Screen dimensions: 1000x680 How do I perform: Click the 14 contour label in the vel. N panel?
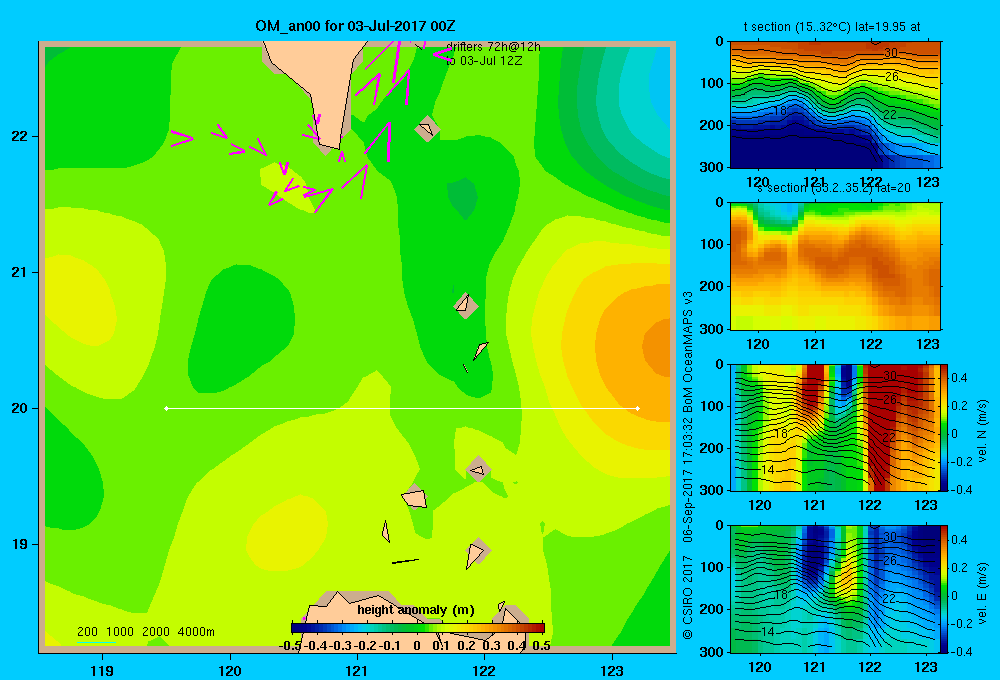[767, 469]
